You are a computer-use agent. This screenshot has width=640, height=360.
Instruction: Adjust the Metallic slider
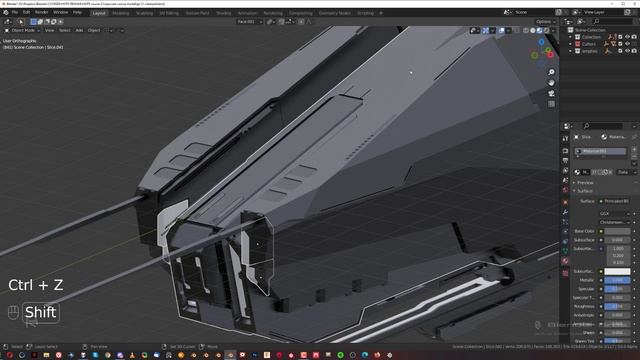coord(617,280)
